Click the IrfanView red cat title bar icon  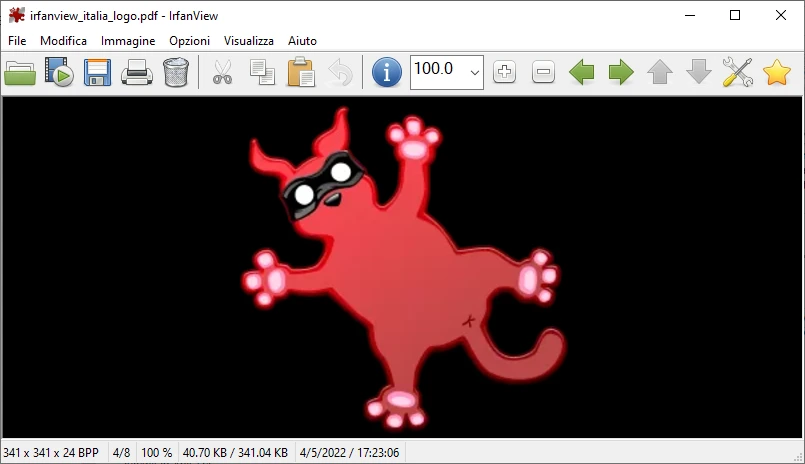[x=17, y=15]
